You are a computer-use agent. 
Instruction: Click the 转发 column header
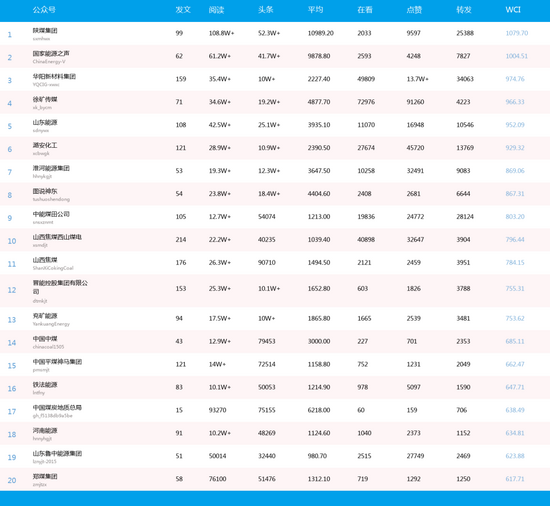pos(464,10)
